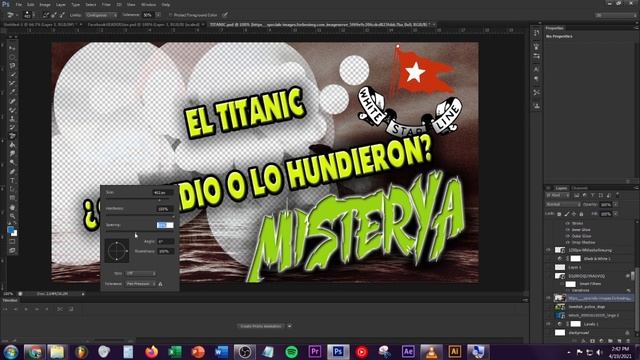This screenshot has height=360, width=640.
Task: Click Lock image pixels brush icon
Action: click(567, 214)
